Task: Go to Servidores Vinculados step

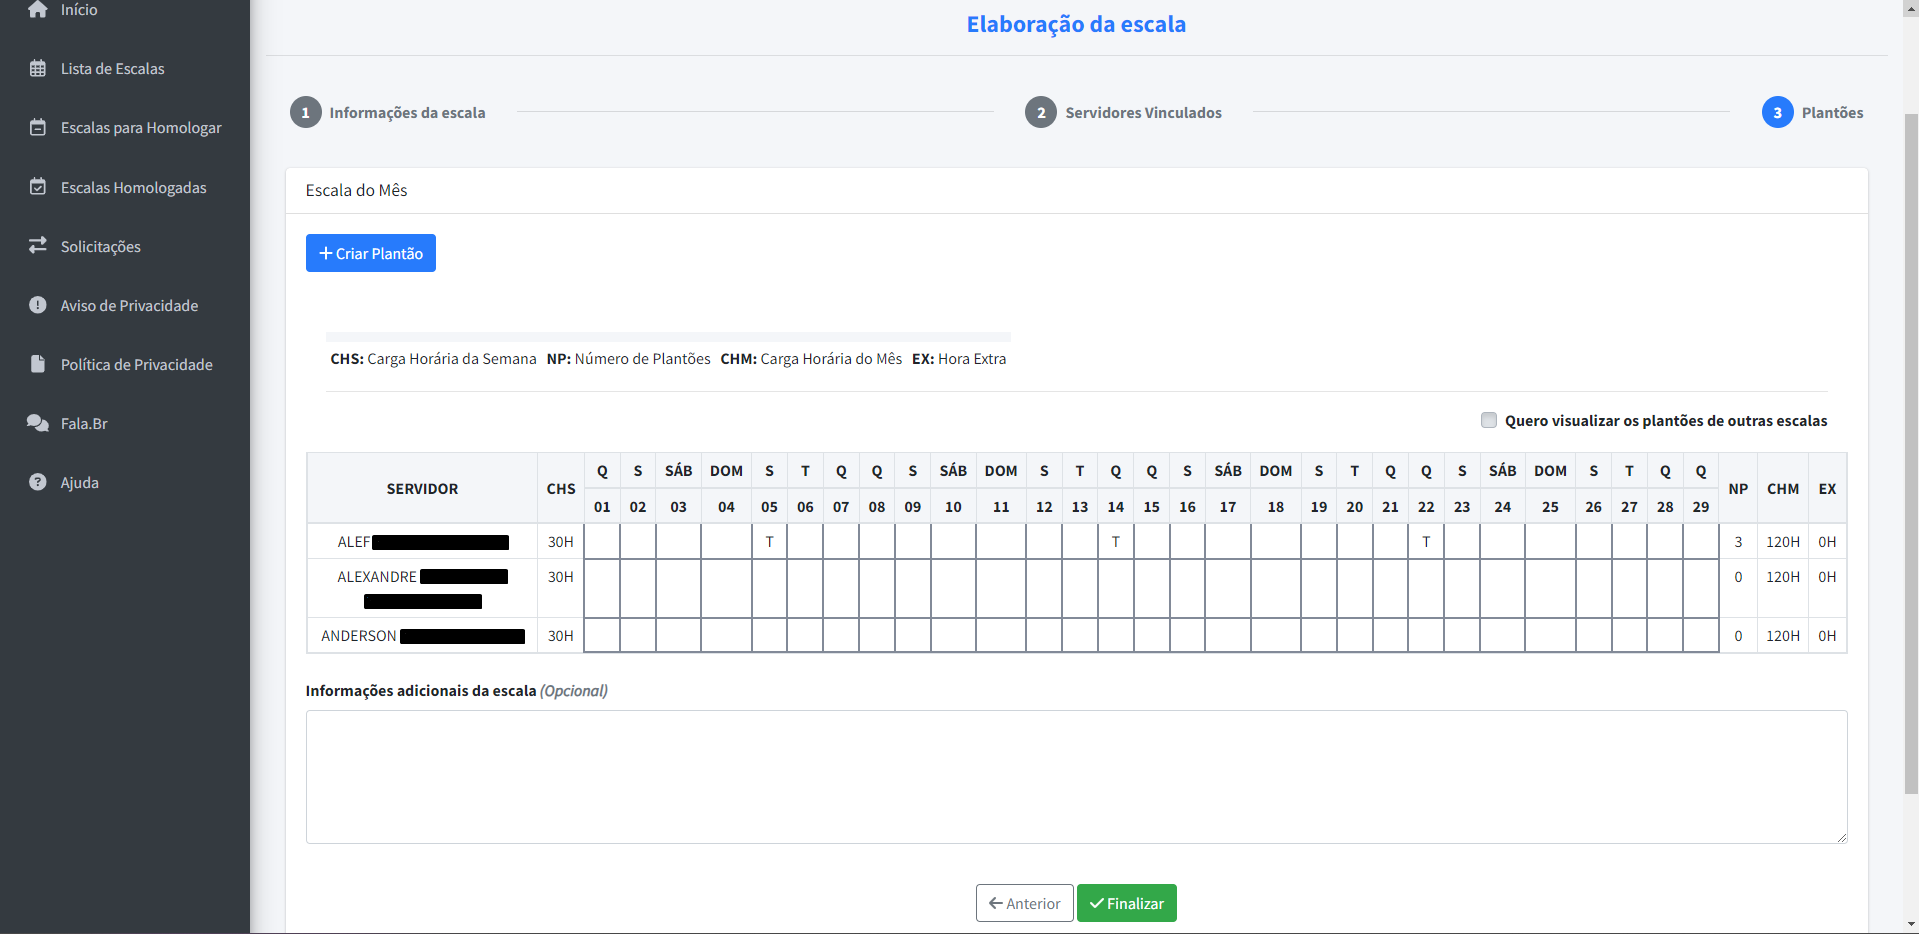Action: click(x=1143, y=113)
